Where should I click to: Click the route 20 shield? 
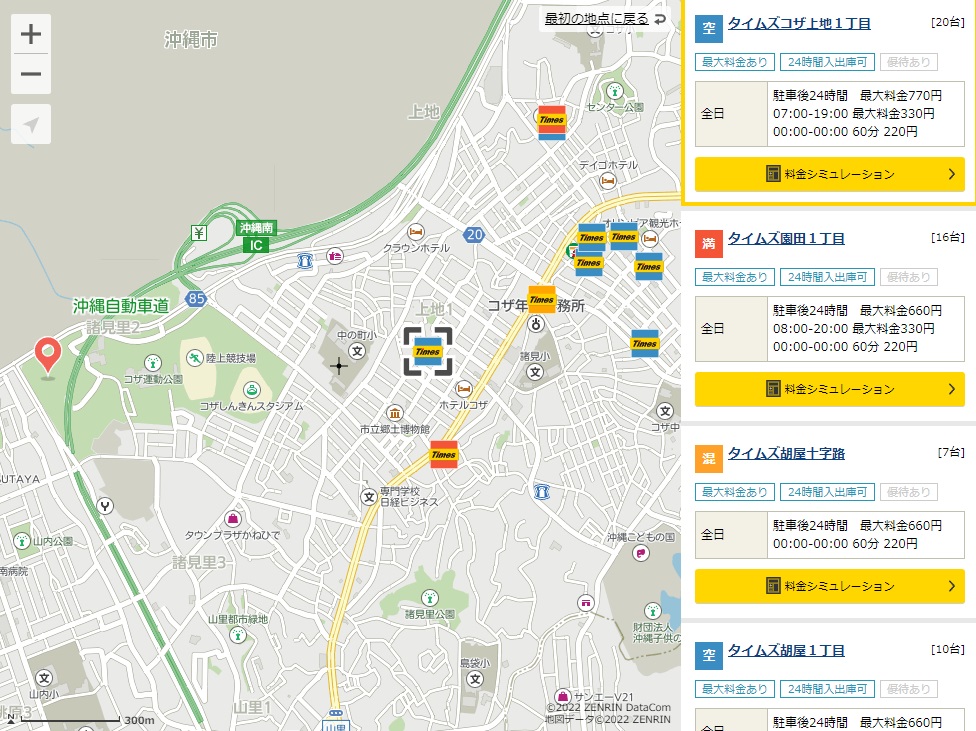474,235
